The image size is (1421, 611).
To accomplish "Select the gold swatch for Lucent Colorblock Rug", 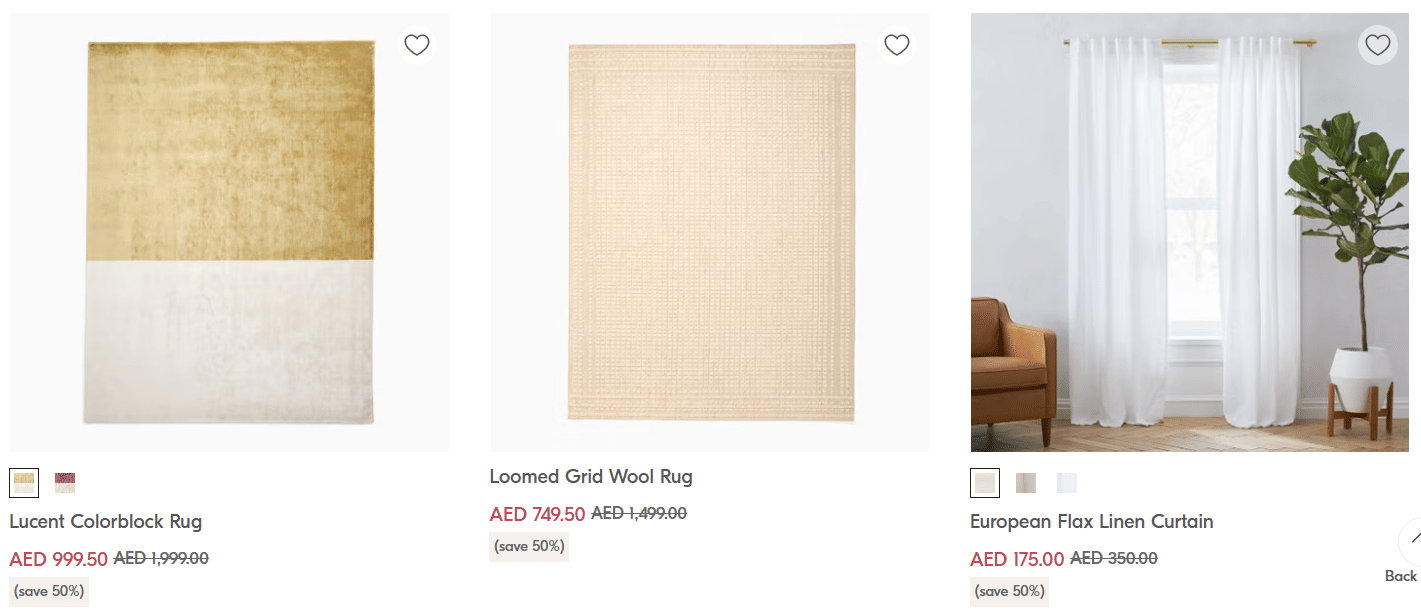I will (x=24, y=483).
